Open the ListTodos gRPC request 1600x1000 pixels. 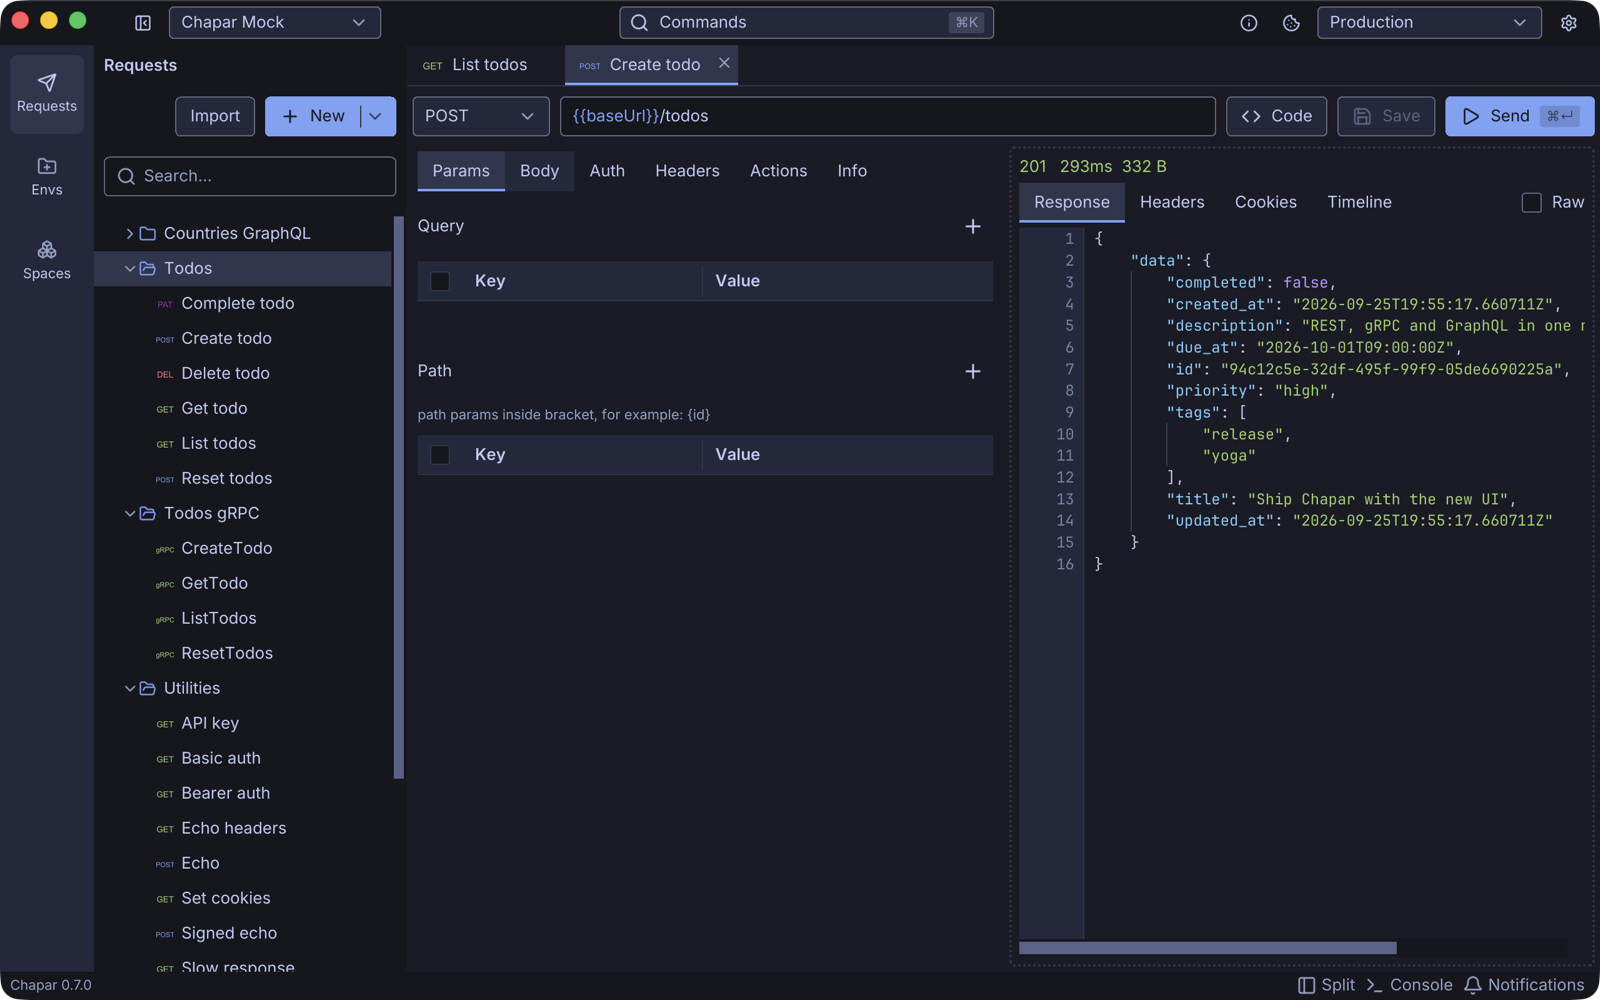point(244,618)
